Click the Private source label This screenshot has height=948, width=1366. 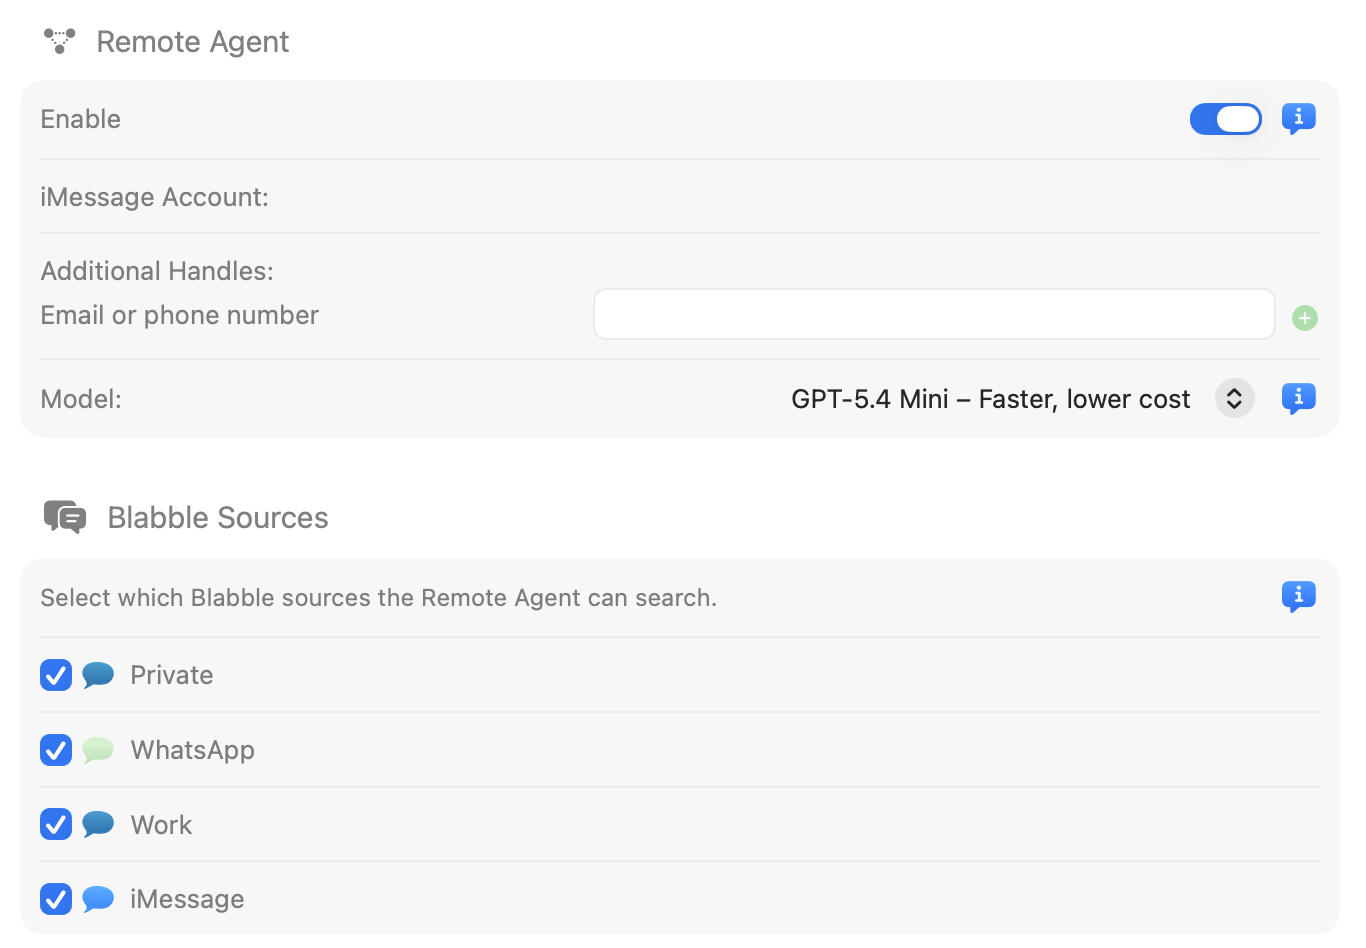[171, 674]
